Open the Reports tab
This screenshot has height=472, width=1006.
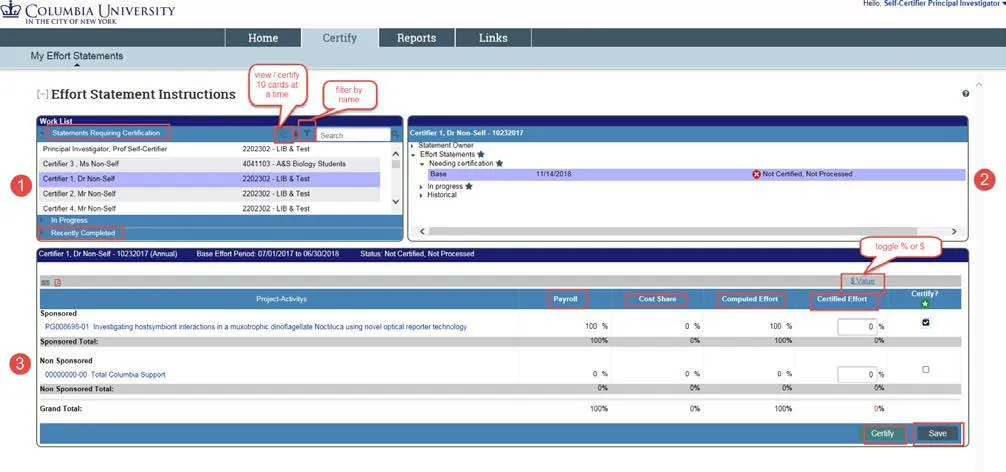click(416, 38)
